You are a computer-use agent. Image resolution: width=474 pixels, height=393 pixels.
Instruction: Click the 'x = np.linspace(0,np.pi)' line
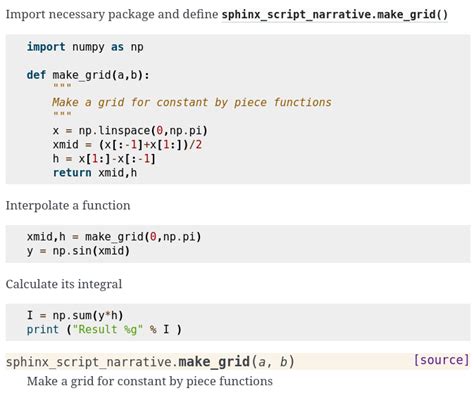[x=130, y=130]
